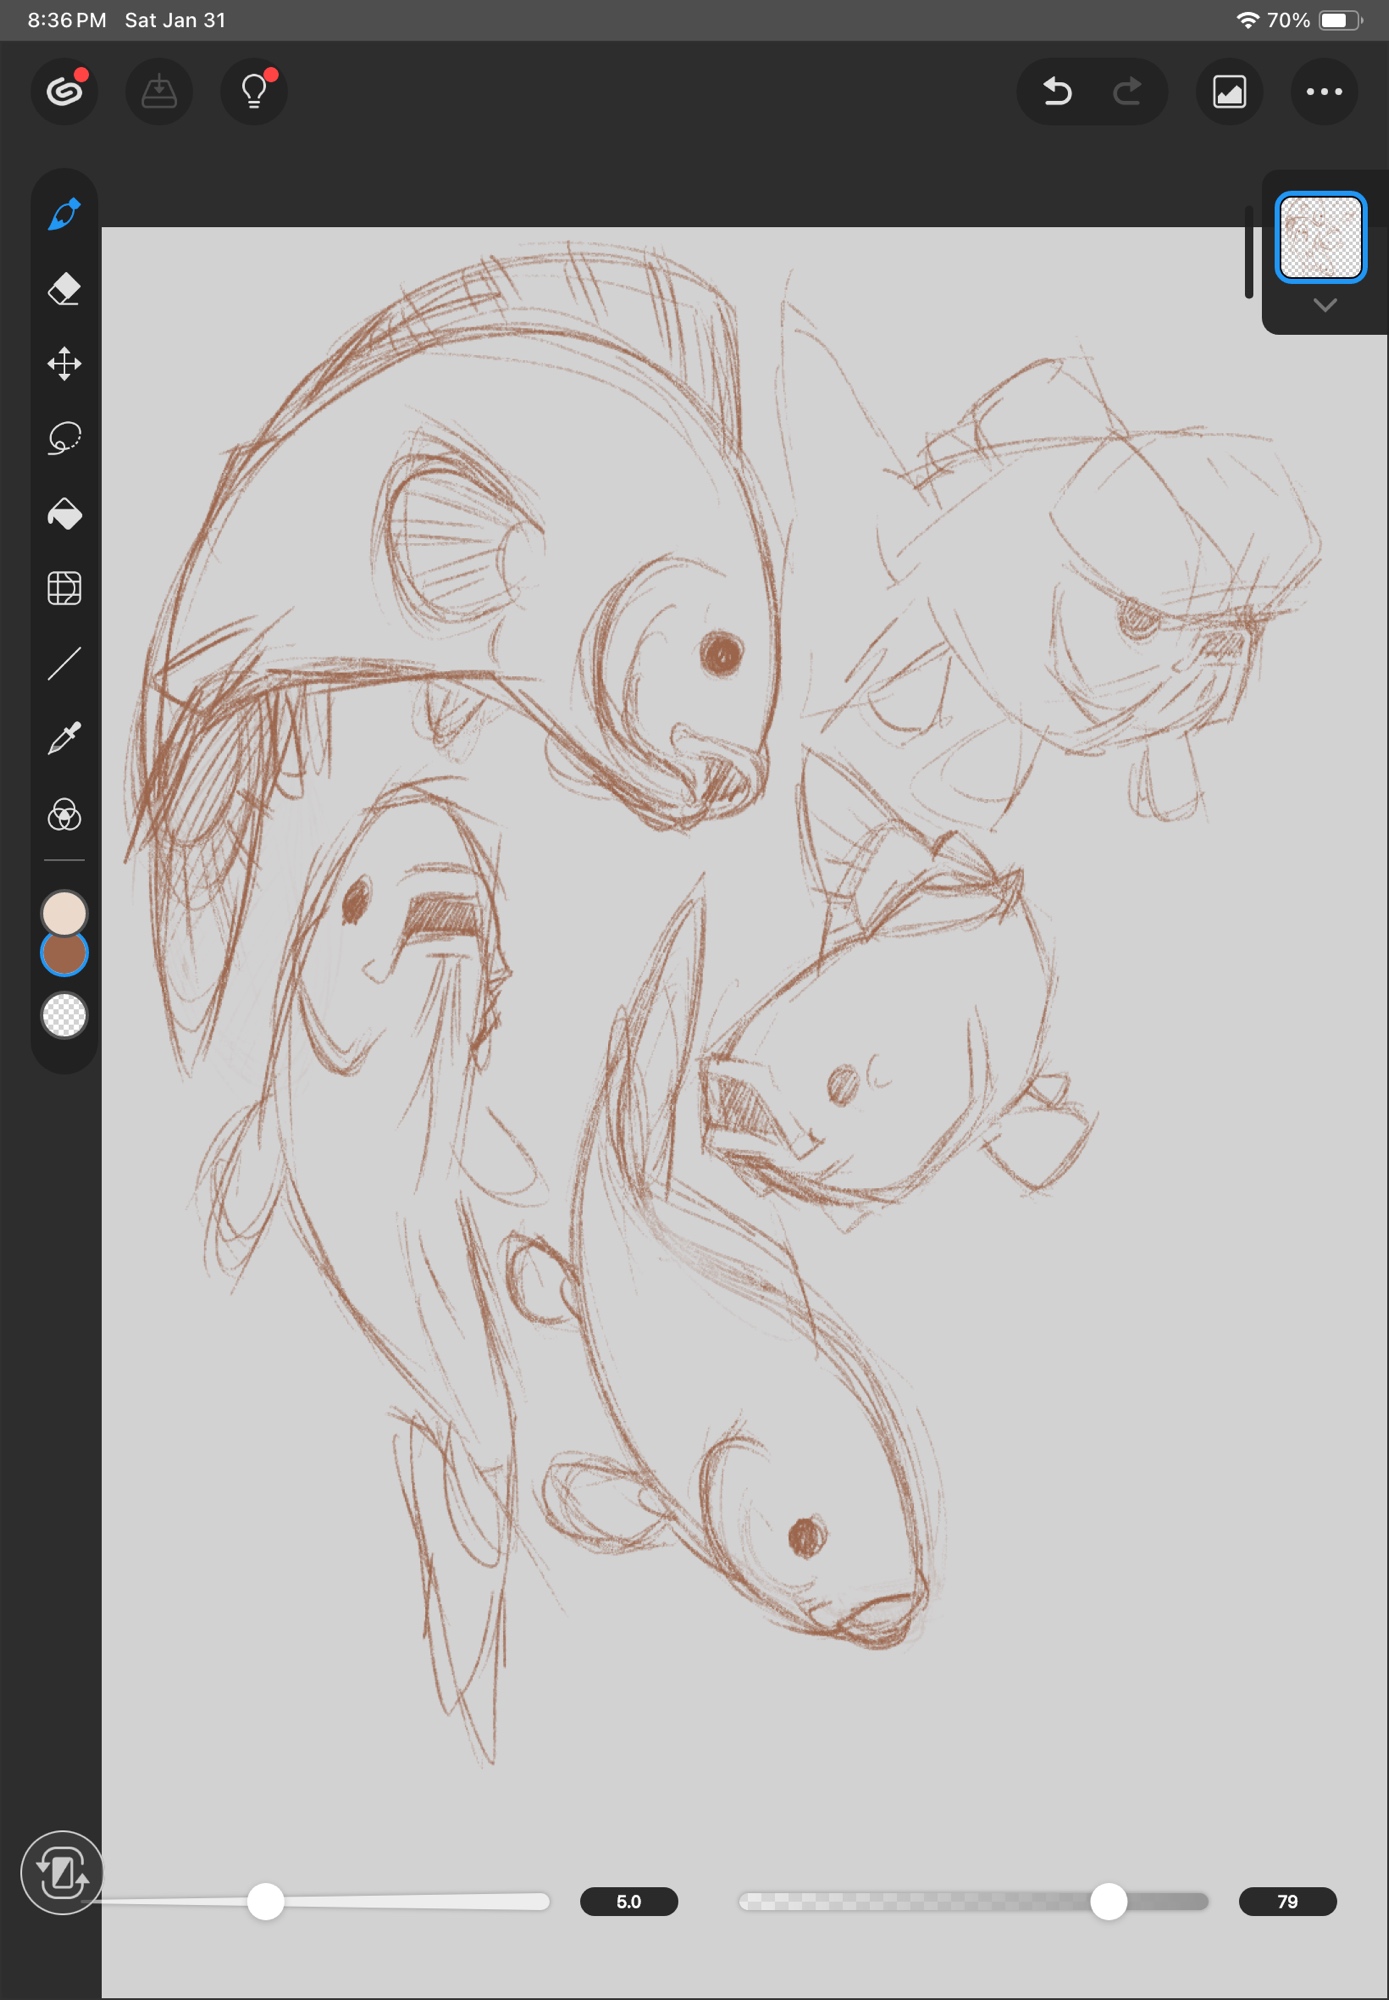
Task: Select the Brush drawing tool
Action: pyautogui.click(x=64, y=214)
